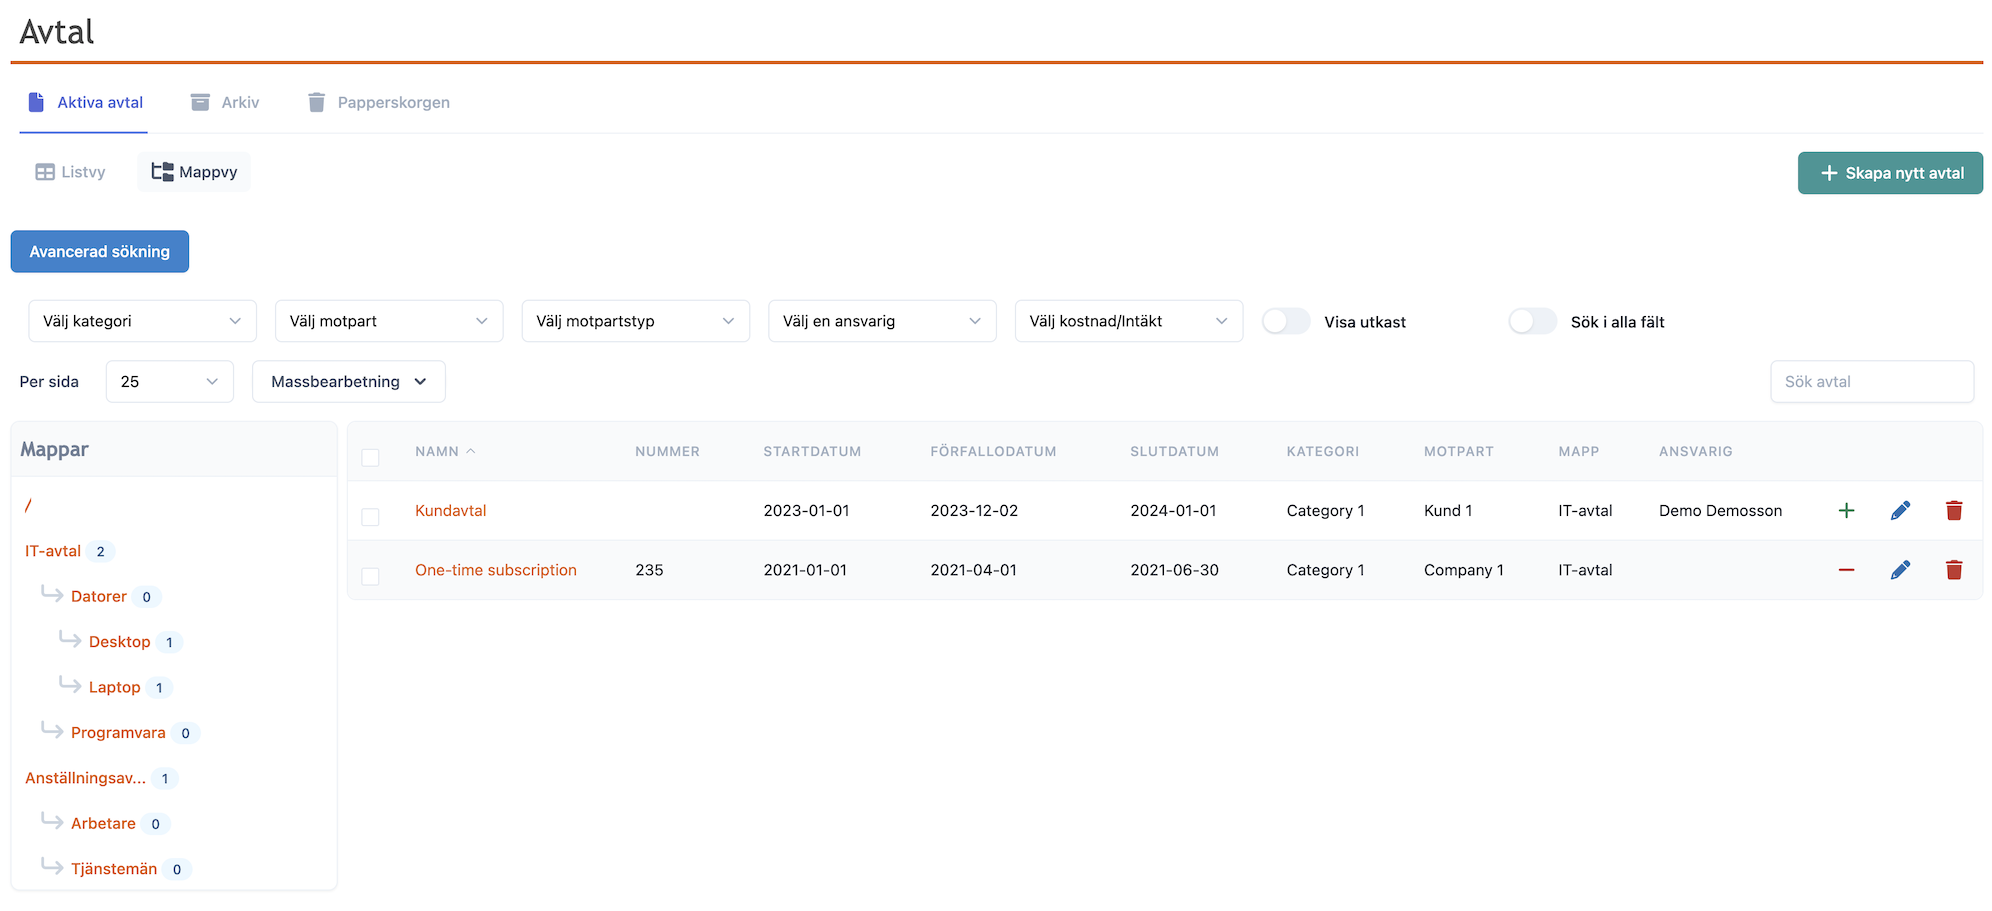Viewport: 1992px width, 911px height.
Task: Turn on Sök i alla fält switch
Action: pos(1531,321)
